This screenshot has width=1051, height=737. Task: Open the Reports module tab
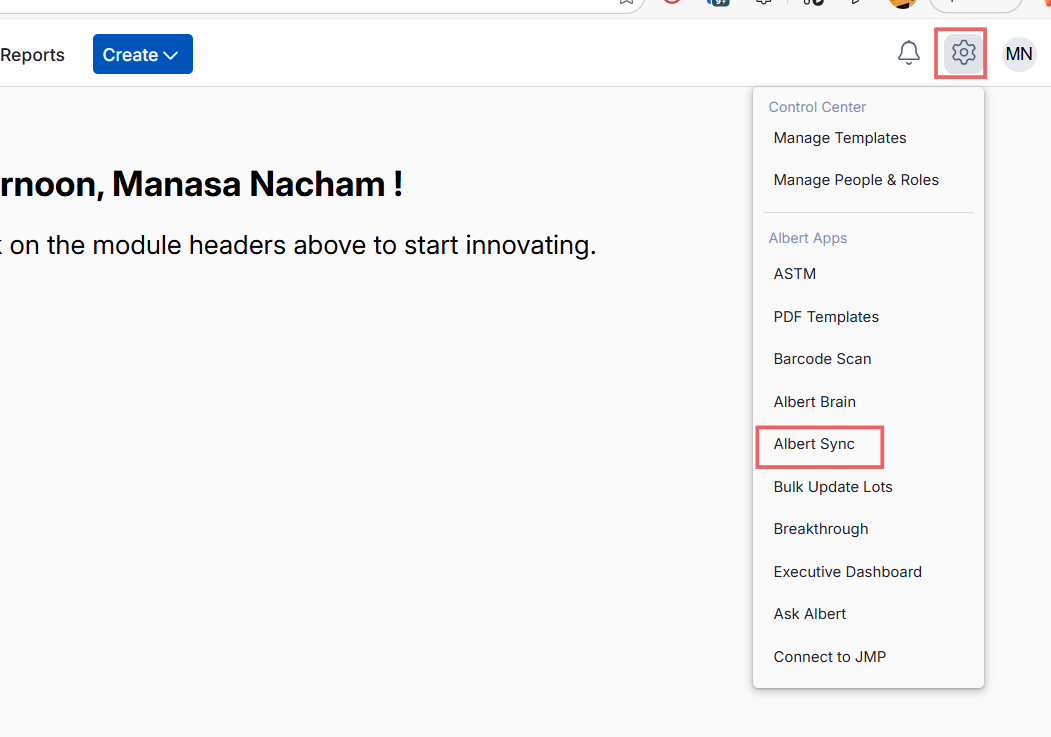point(32,55)
